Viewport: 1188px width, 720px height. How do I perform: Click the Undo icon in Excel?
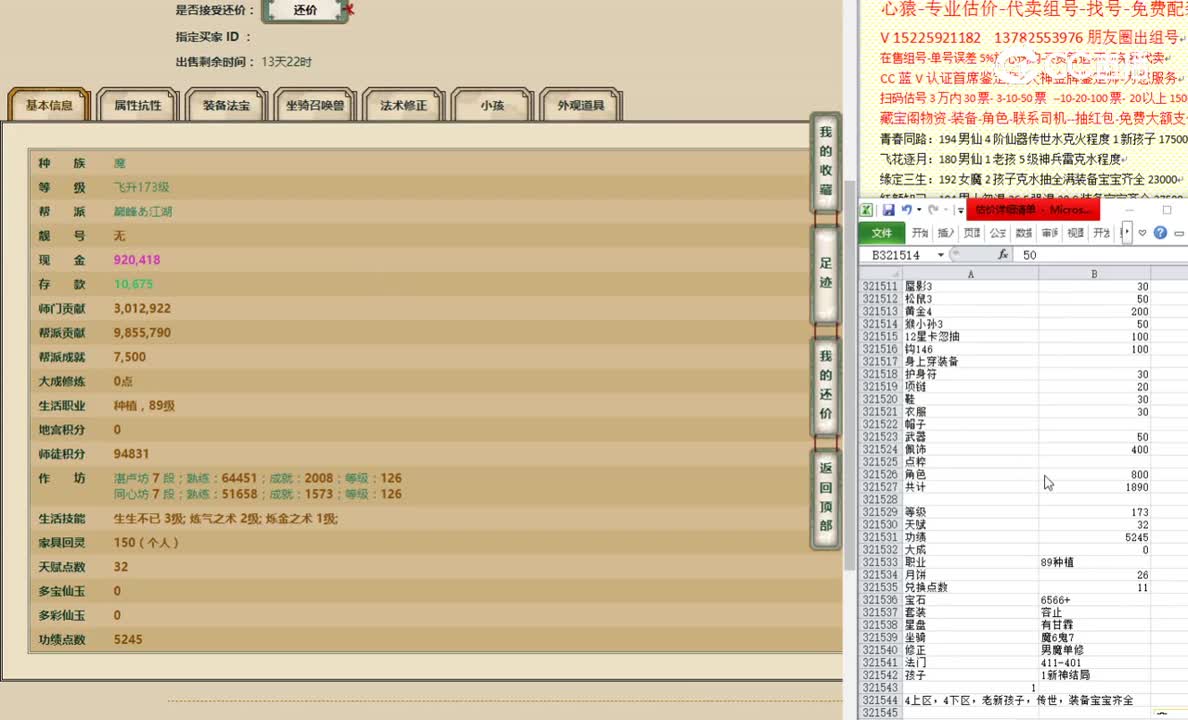tap(907, 208)
